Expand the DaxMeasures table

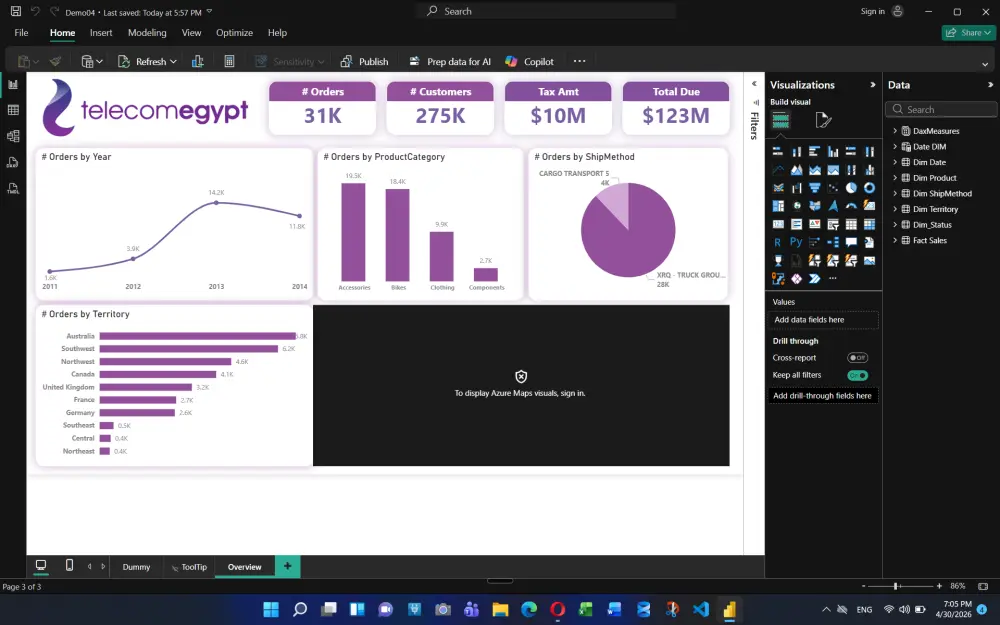pos(895,131)
